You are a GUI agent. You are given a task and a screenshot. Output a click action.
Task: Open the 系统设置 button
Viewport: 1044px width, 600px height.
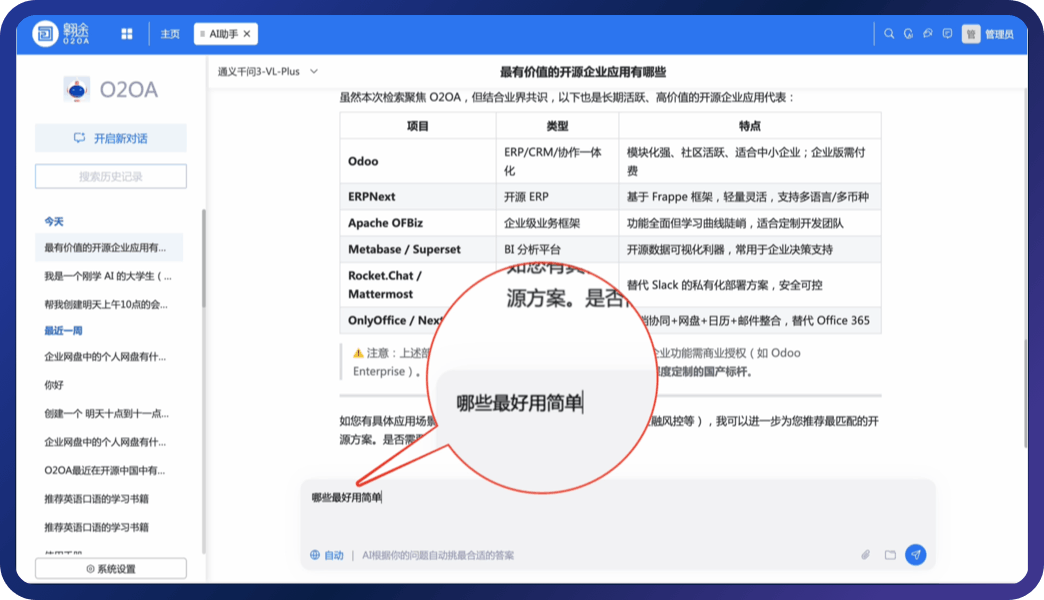click(111, 569)
